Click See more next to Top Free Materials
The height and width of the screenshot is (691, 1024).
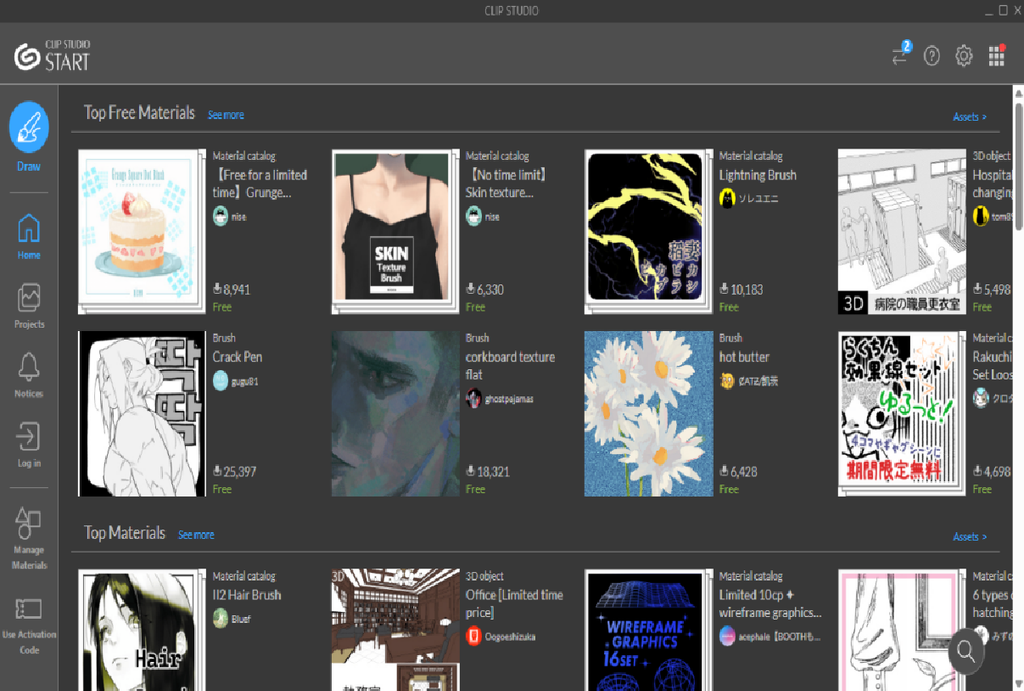click(x=225, y=115)
